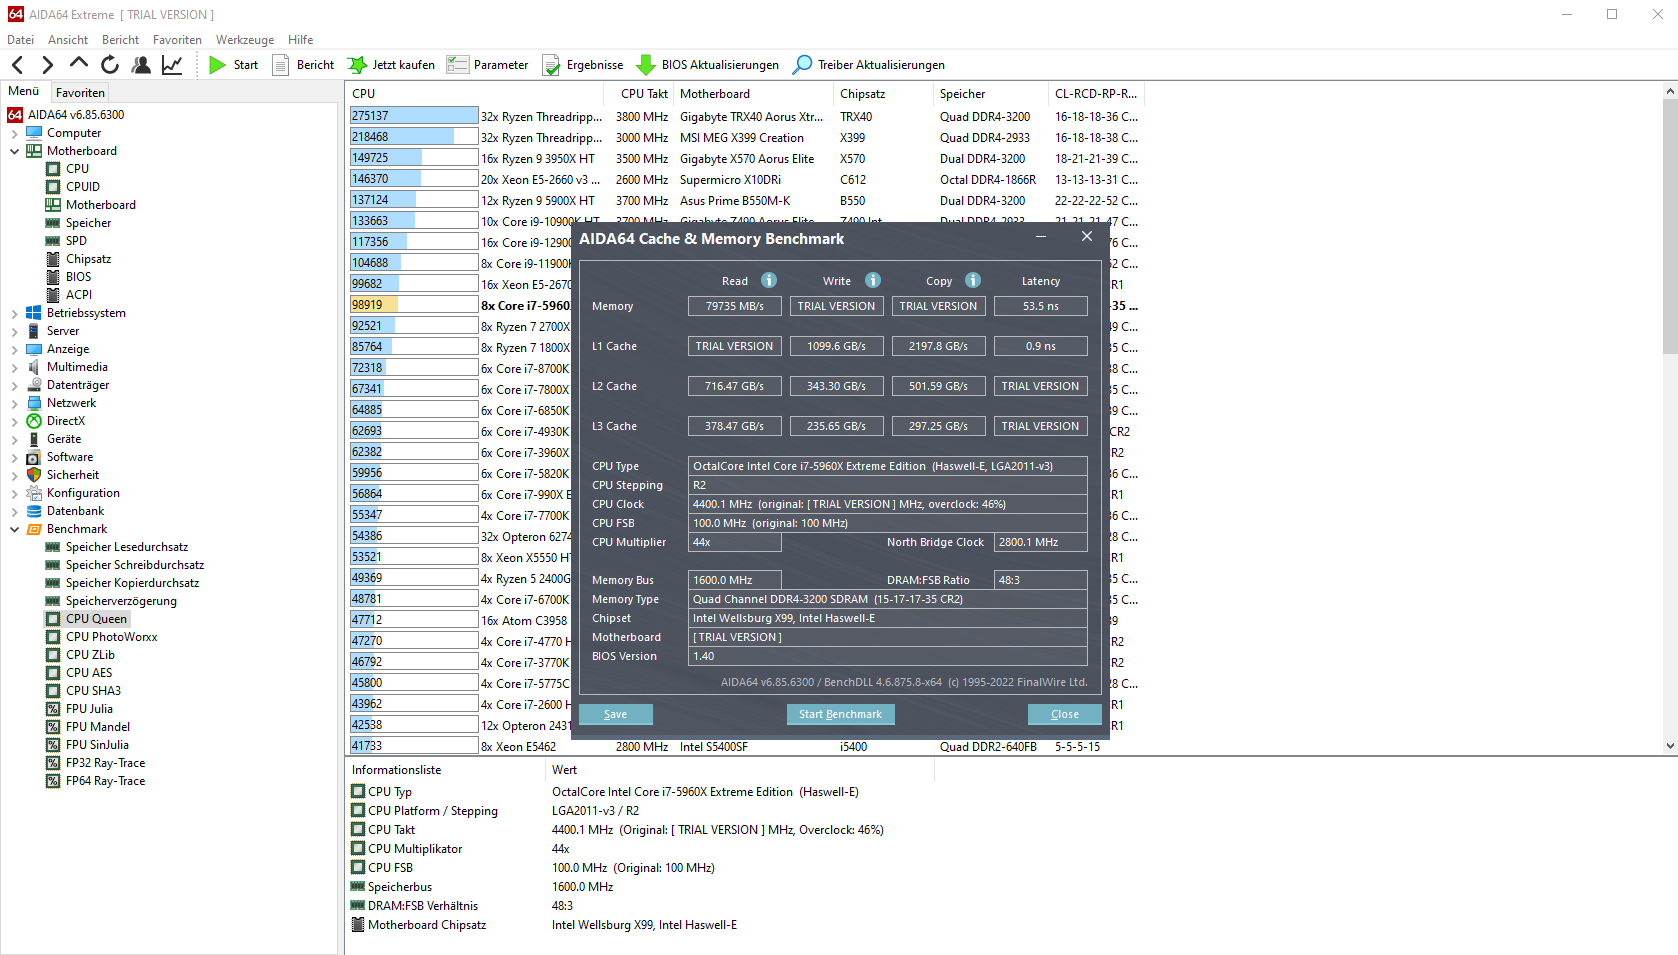Screen dimensions: 1678x955
Task: Collapse the Benchmark tree node
Action: pos(14,529)
